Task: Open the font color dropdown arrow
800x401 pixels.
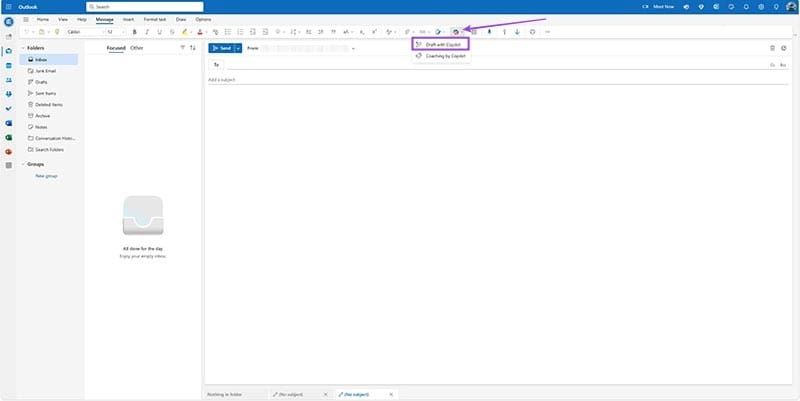Action: 206,32
